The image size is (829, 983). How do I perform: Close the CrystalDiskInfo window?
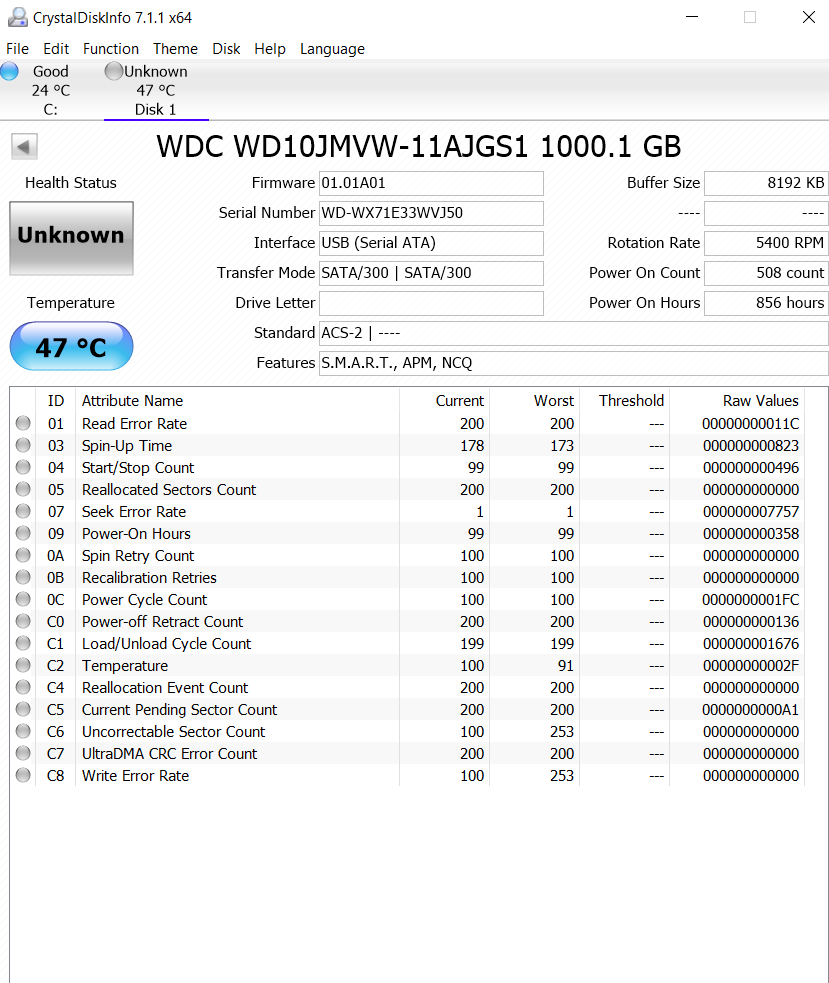pyautogui.click(x=809, y=17)
